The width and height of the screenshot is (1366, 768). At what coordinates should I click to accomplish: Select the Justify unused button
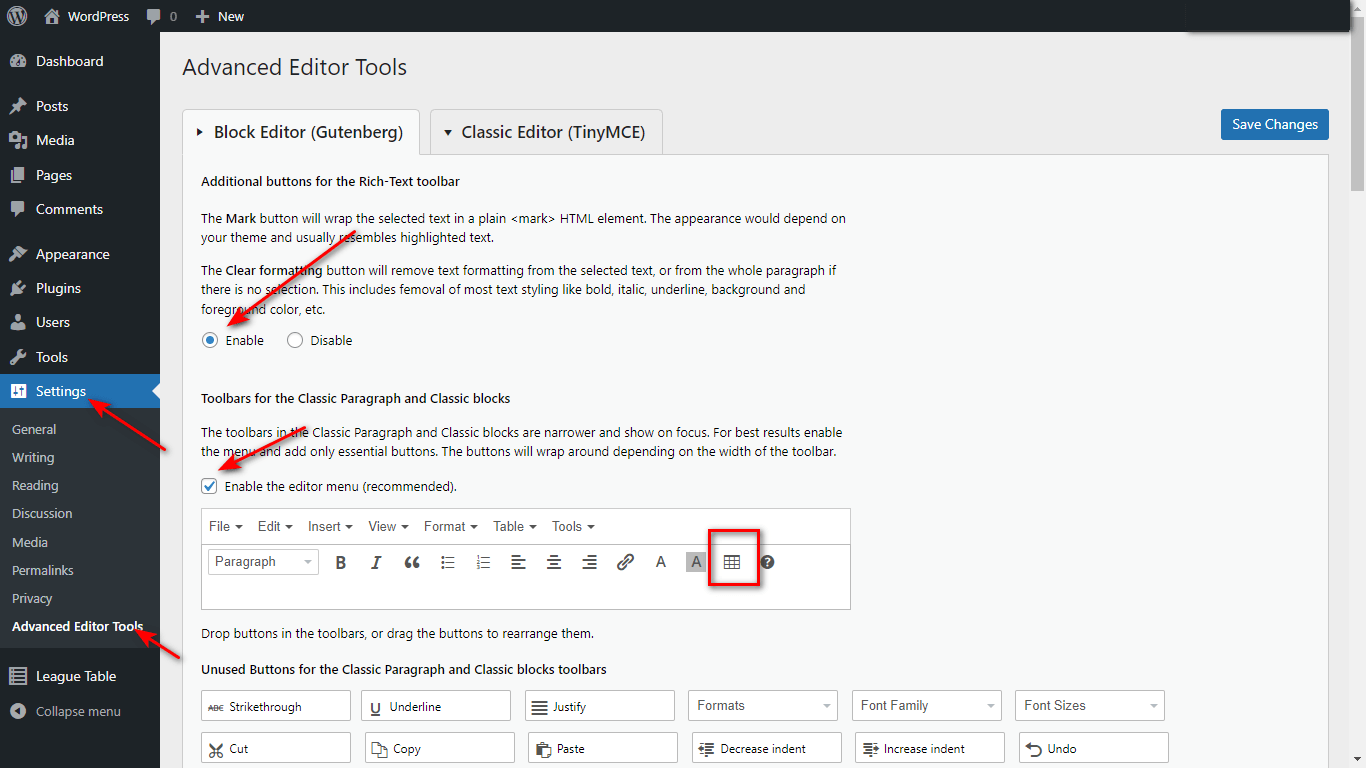tap(600, 706)
